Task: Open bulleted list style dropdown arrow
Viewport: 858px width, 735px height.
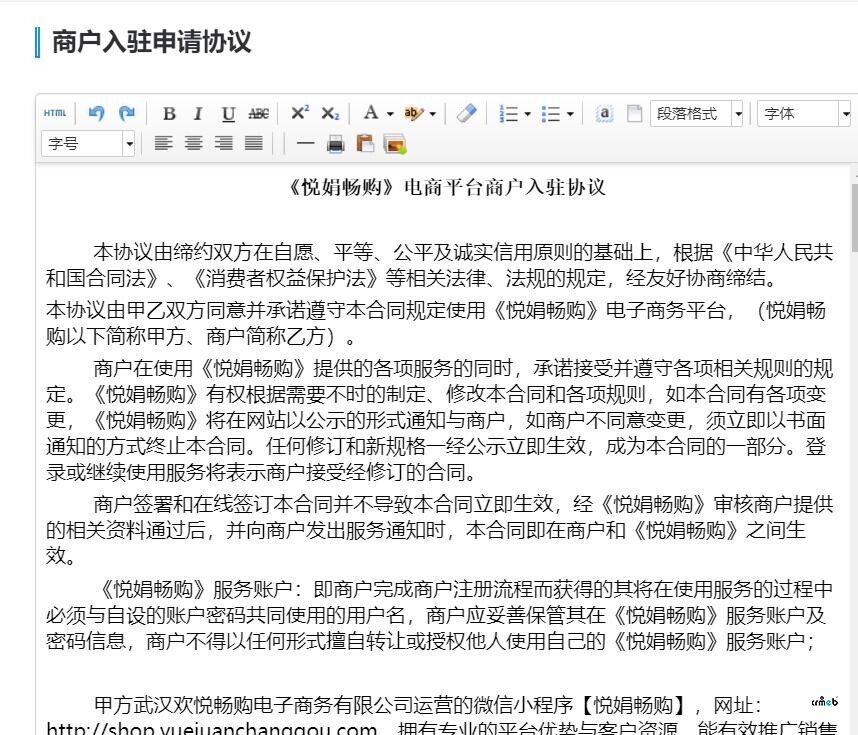Action: pyautogui.click(x=570, y=114)
